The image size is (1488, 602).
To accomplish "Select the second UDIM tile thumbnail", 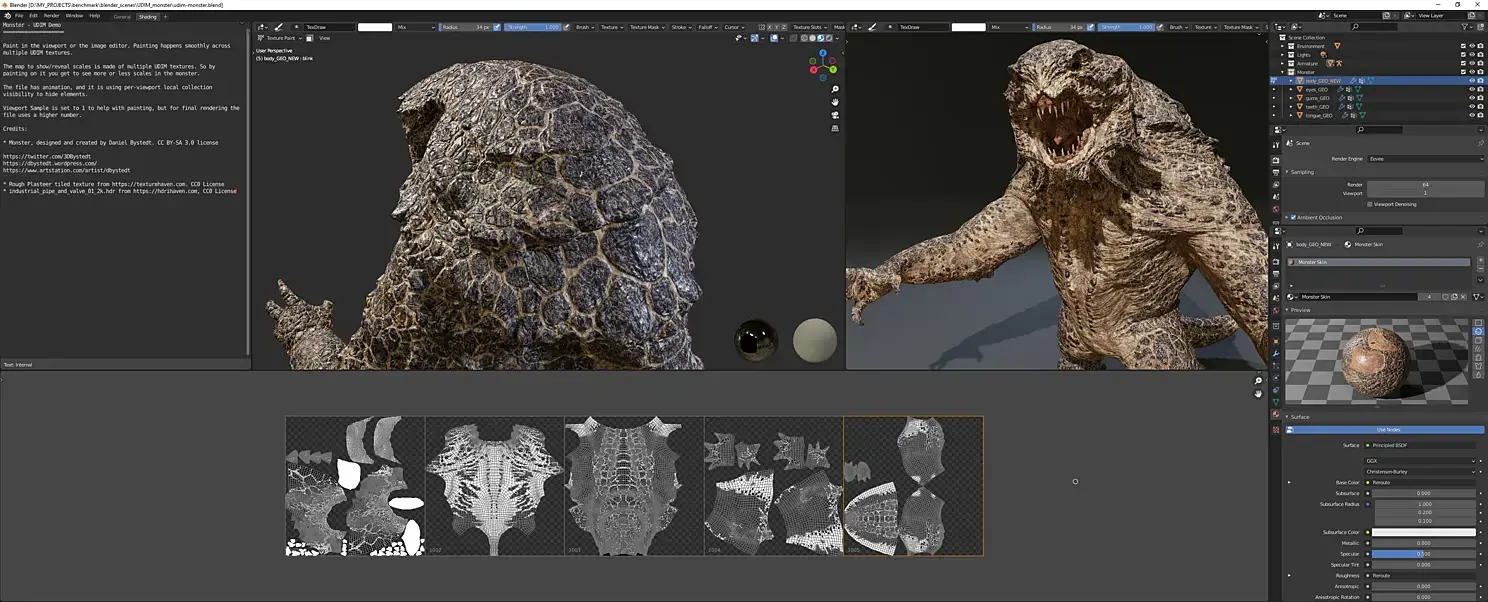I will pos(494,486).
